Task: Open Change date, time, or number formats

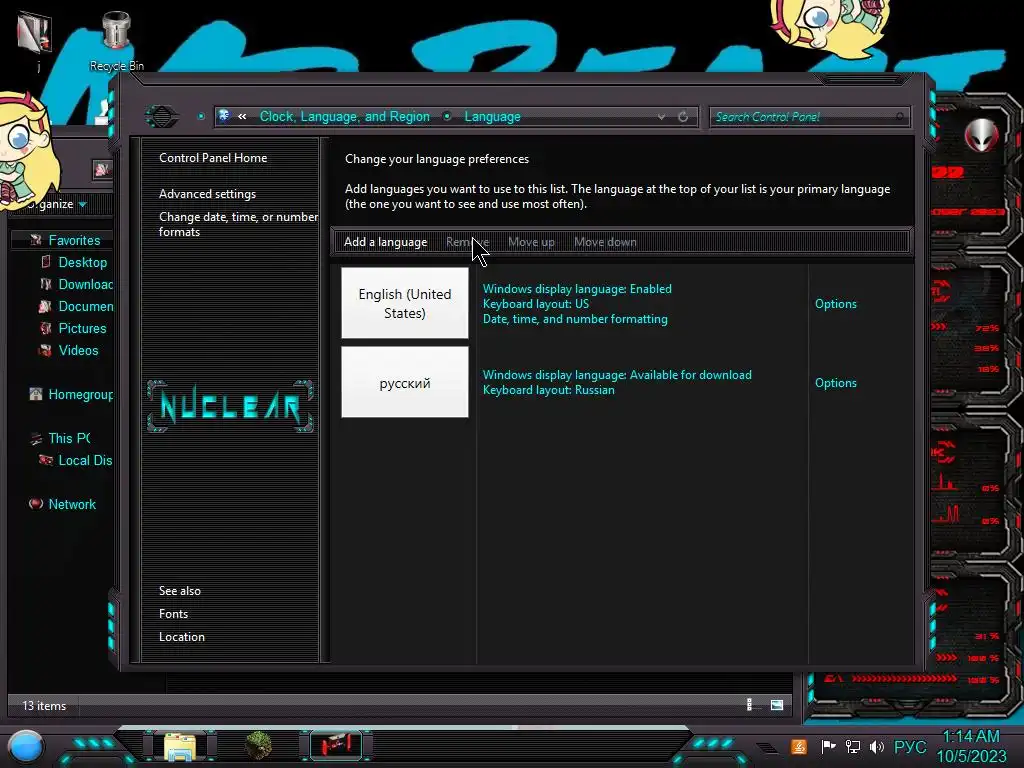Action: [x=238, y=224]
